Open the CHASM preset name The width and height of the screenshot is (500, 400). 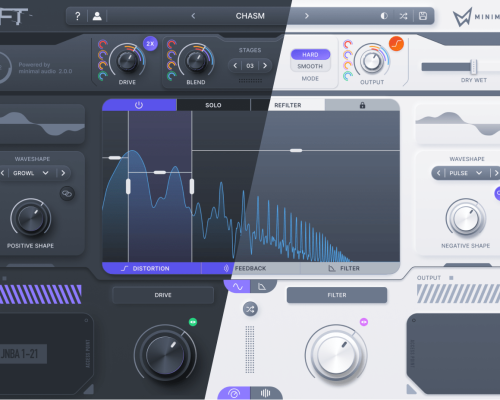(250, 16)
